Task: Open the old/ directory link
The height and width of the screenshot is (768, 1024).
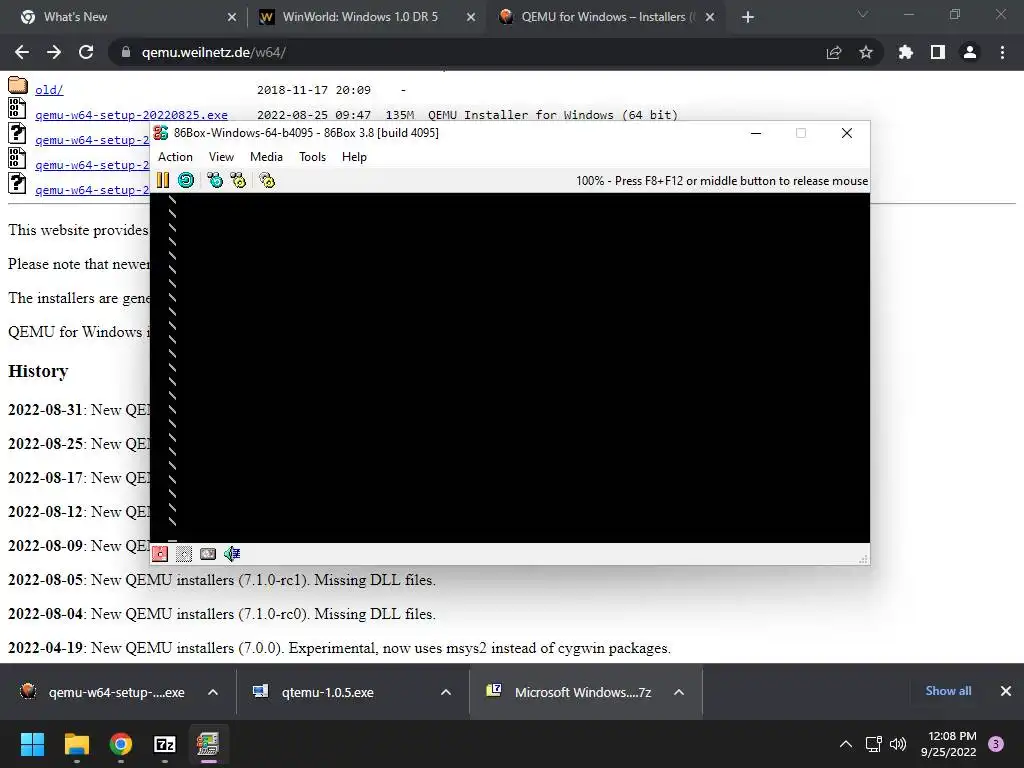Action: point(49,90)
